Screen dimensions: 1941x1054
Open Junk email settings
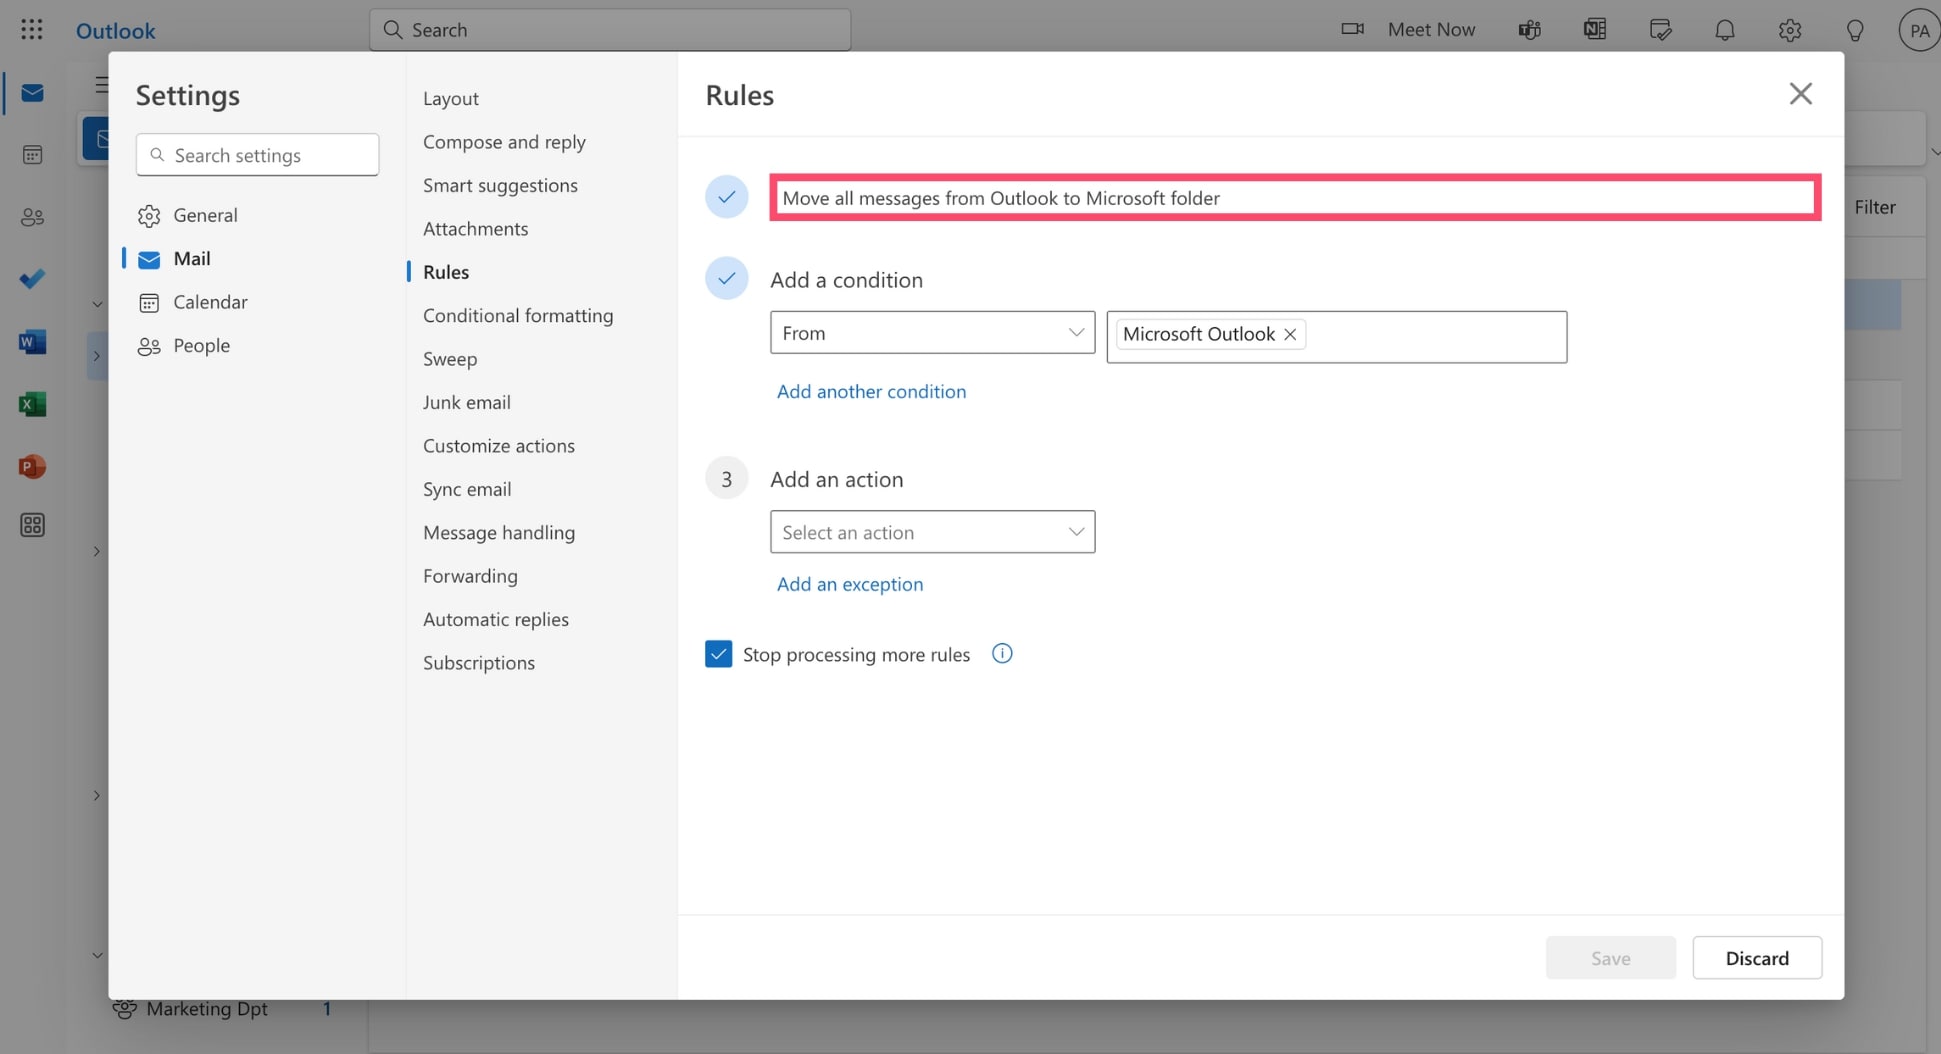(466, 402)
